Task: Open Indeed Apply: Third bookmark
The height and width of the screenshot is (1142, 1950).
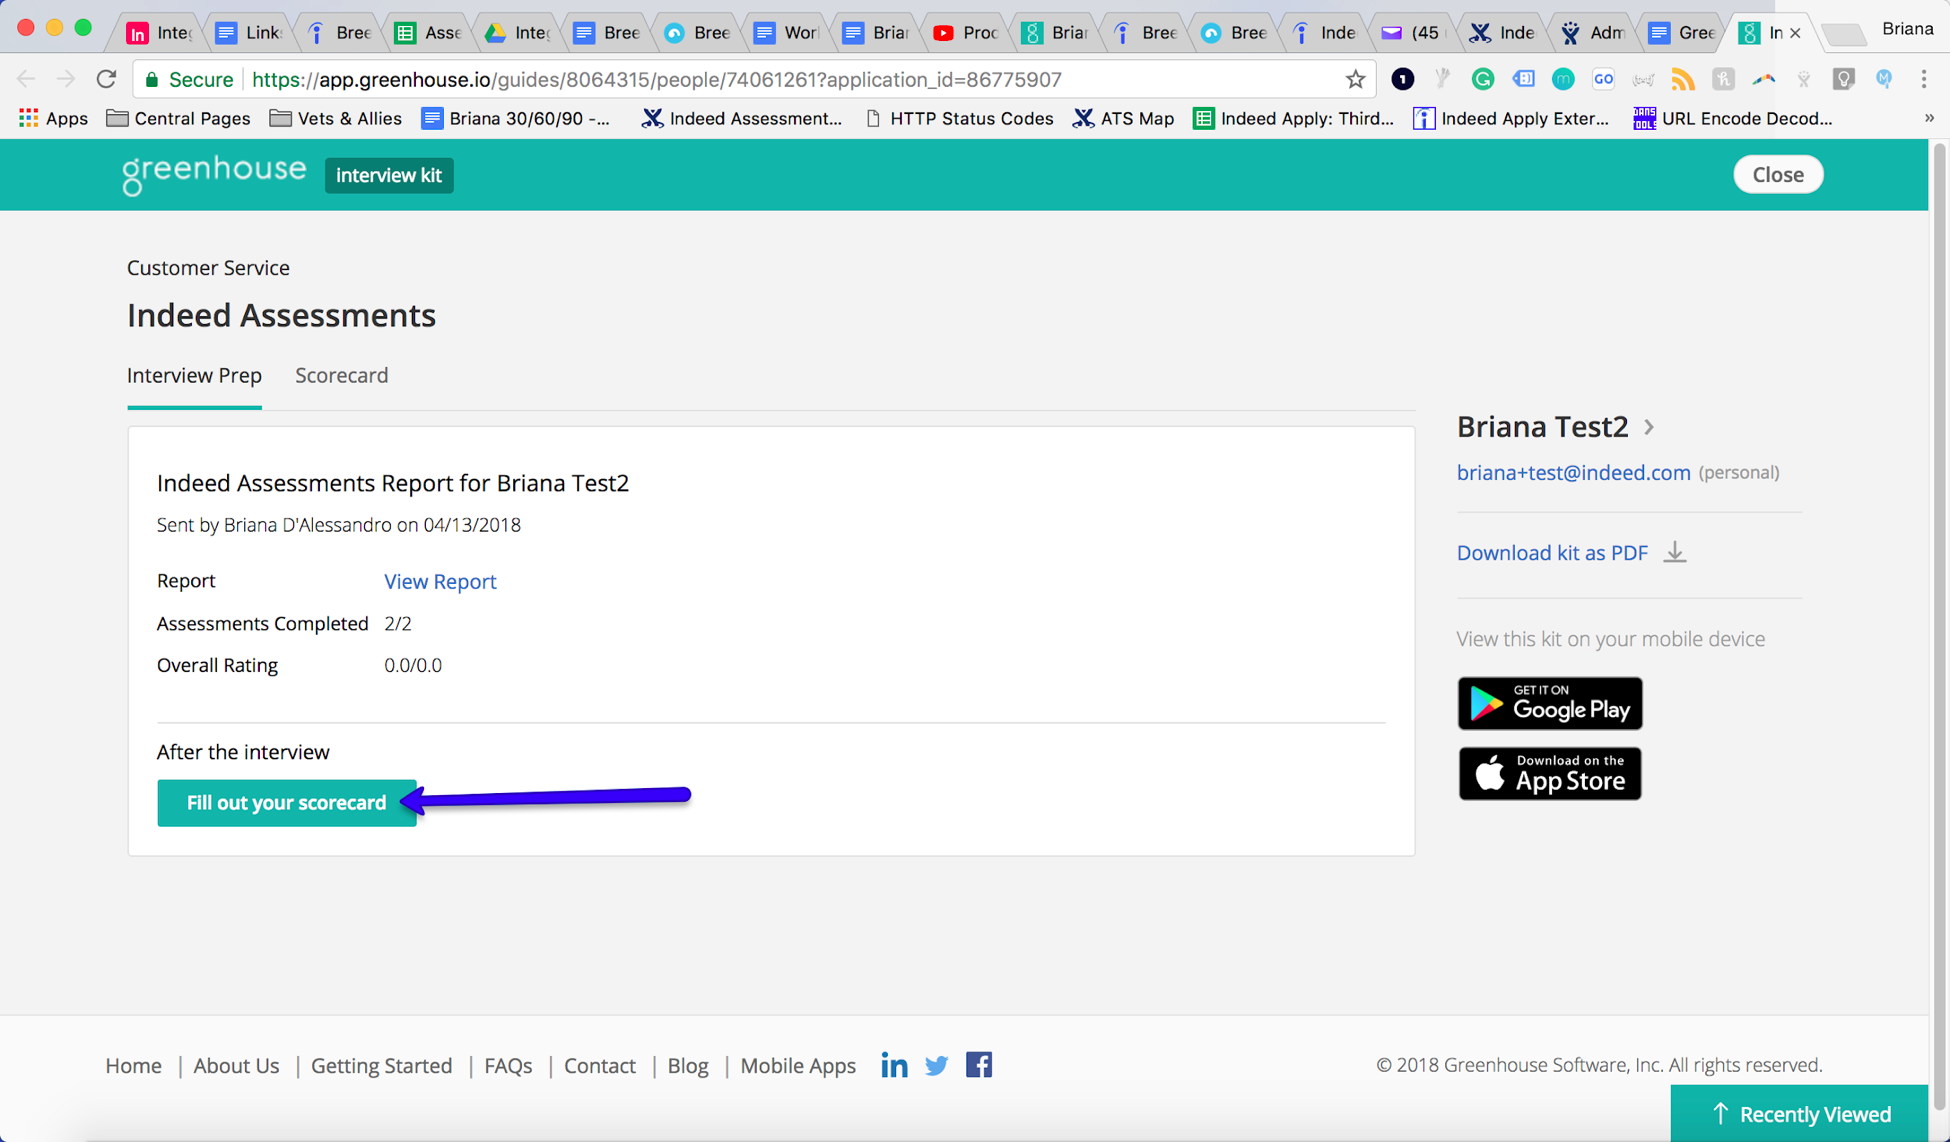Action: [1293, 118]
